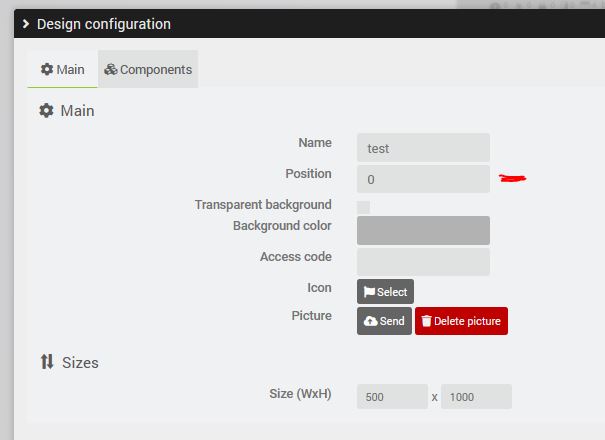Click the trash icon on Delete picture
Image resolution: width=605 pixels, height=440 pixels.
pos(427,321)
